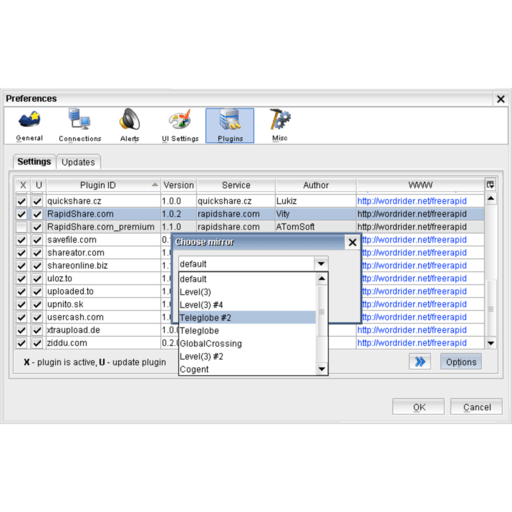Open the General preferences section
The height and width of the screenshot is (512, 512).
tap(30, 126)
